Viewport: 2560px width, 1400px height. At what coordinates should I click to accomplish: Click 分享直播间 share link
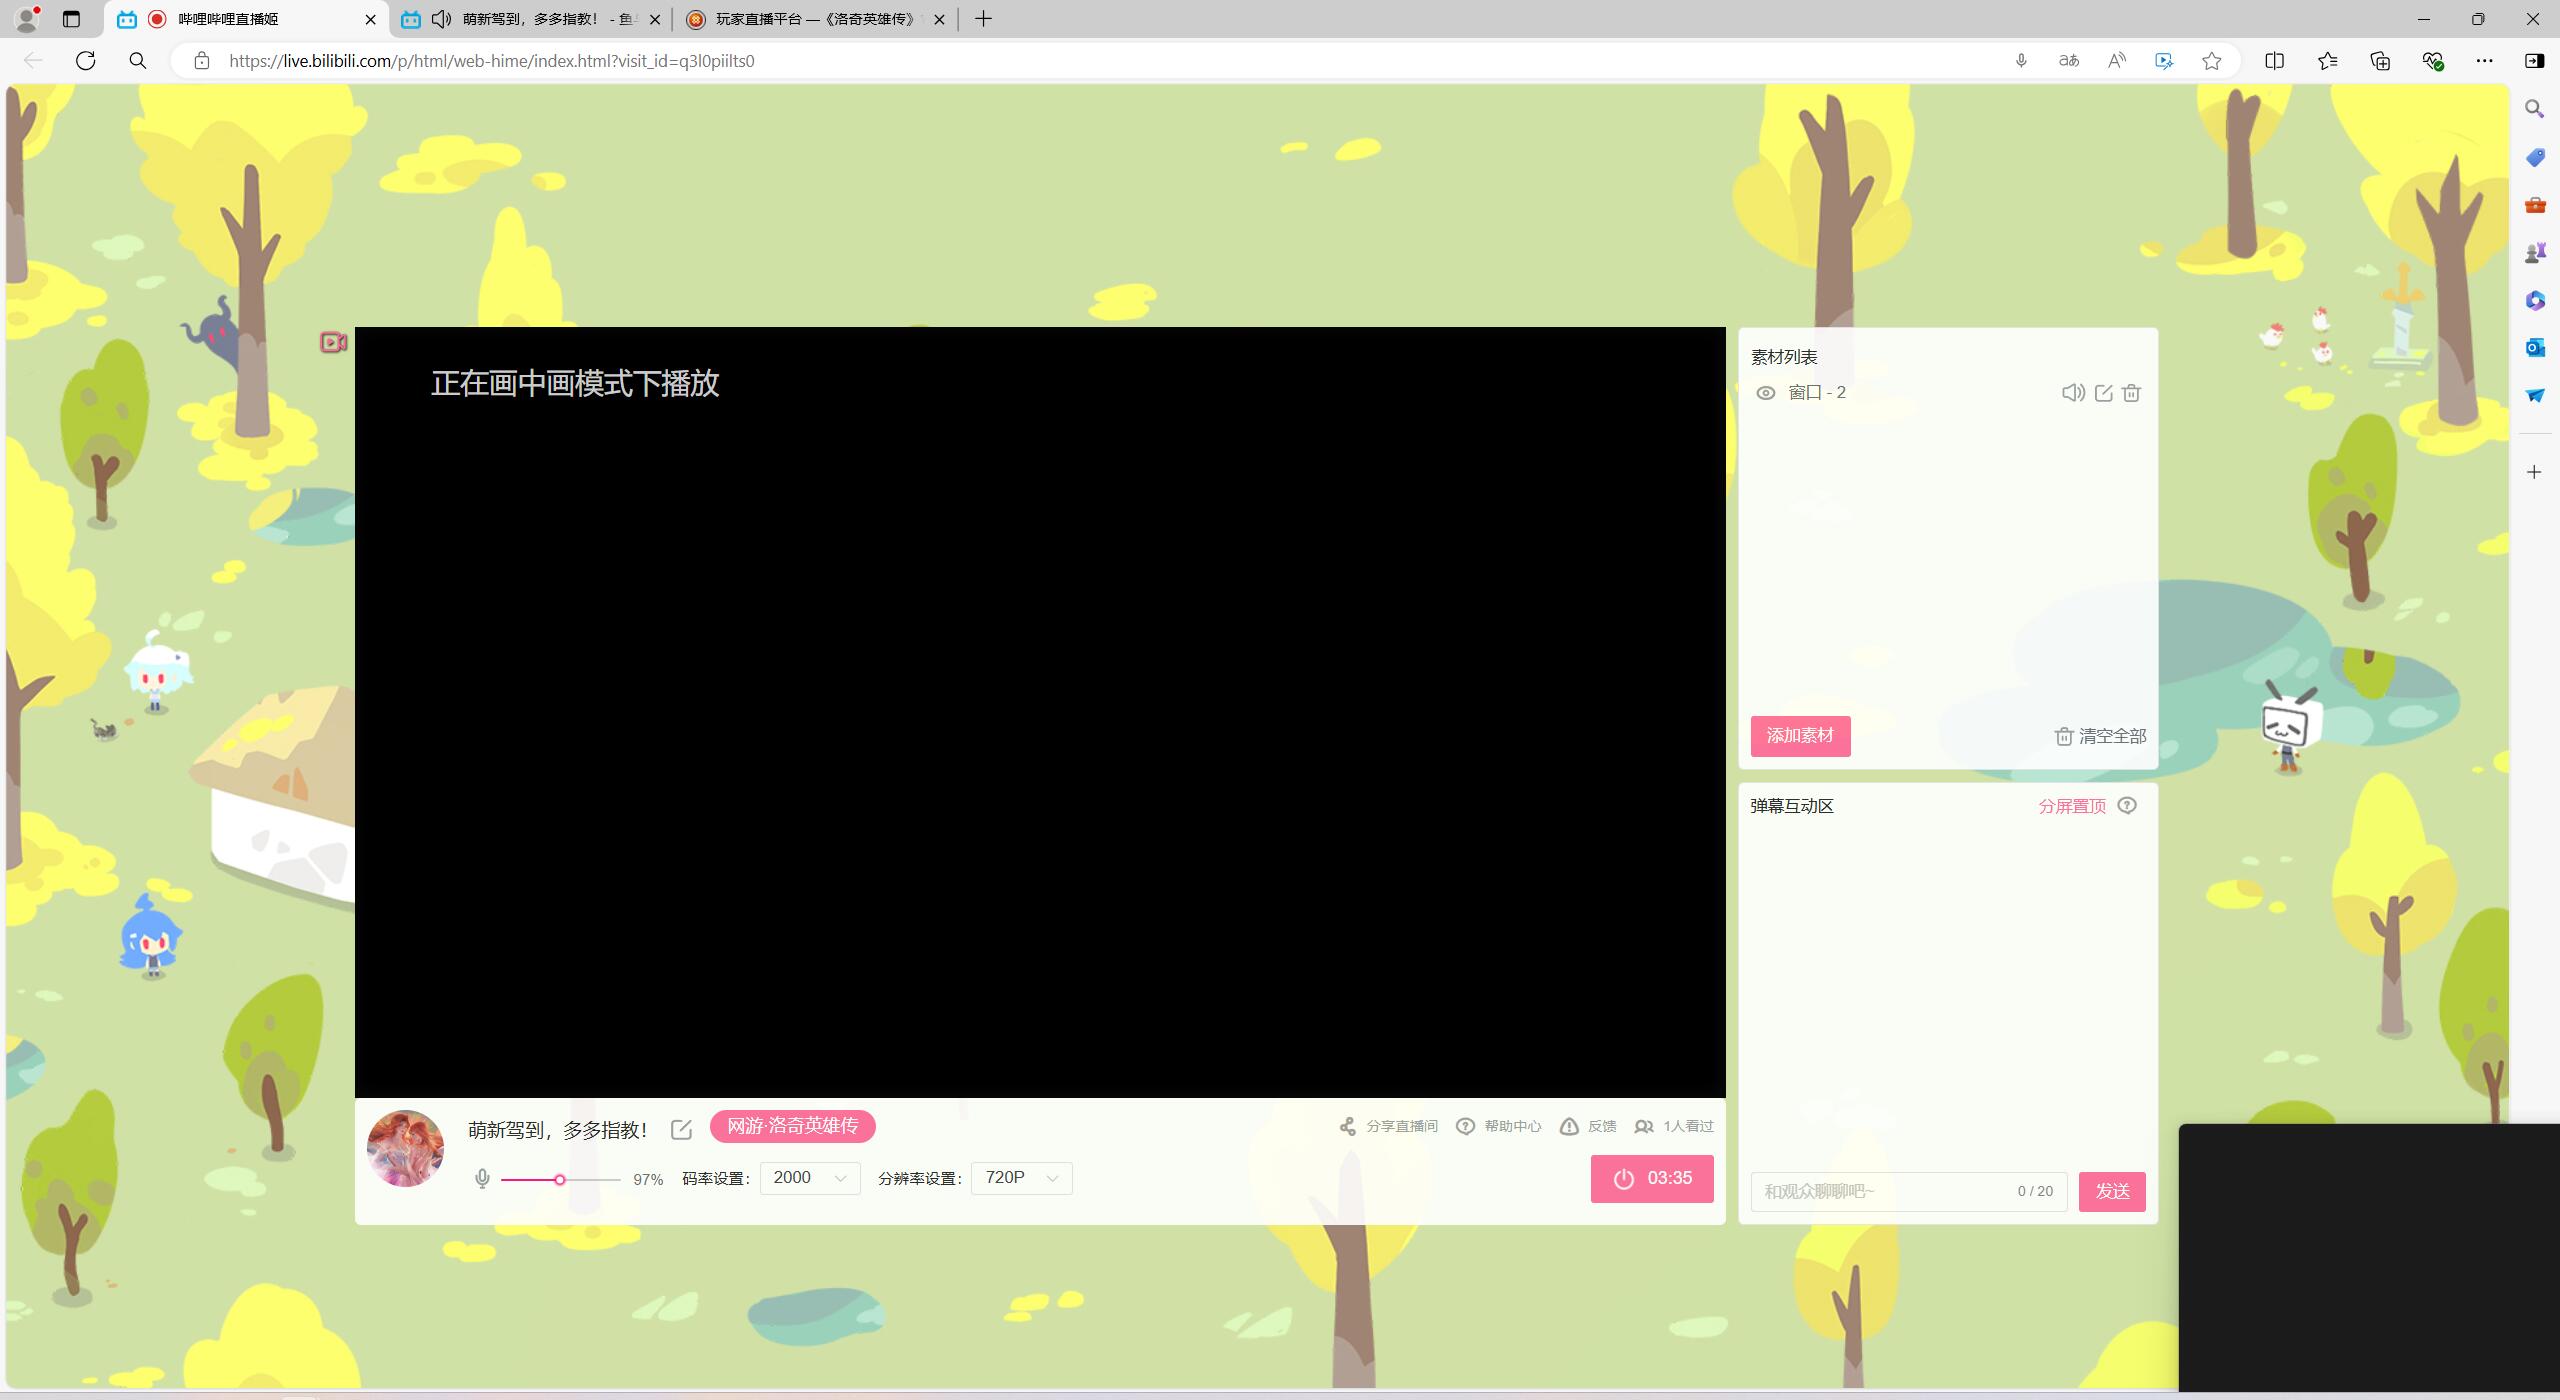point(1388,1126)
